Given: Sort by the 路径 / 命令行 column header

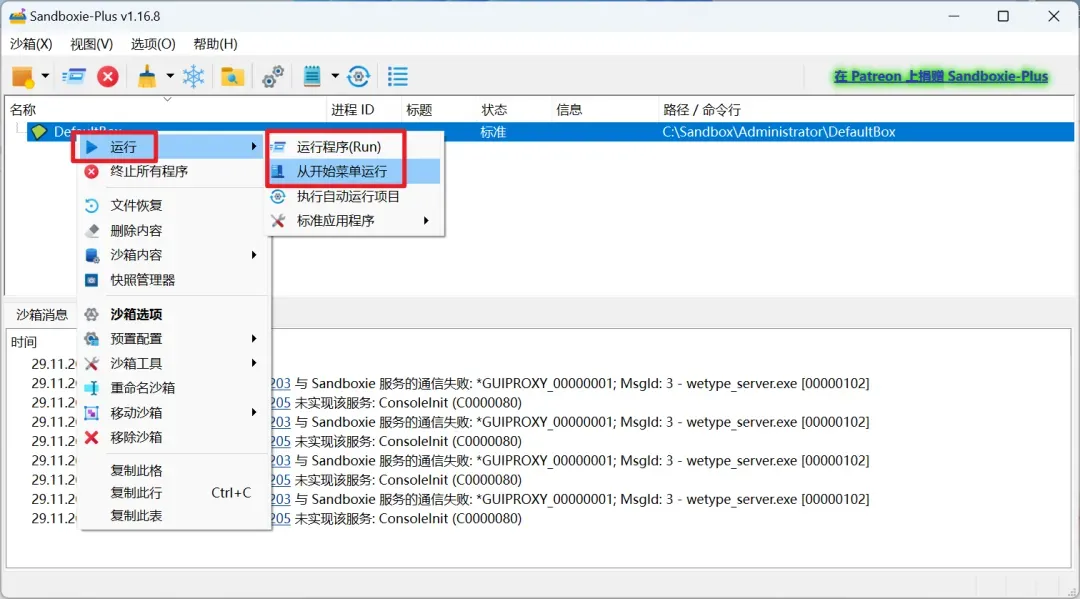Looking at the screenshot, I should coord(864,110).
